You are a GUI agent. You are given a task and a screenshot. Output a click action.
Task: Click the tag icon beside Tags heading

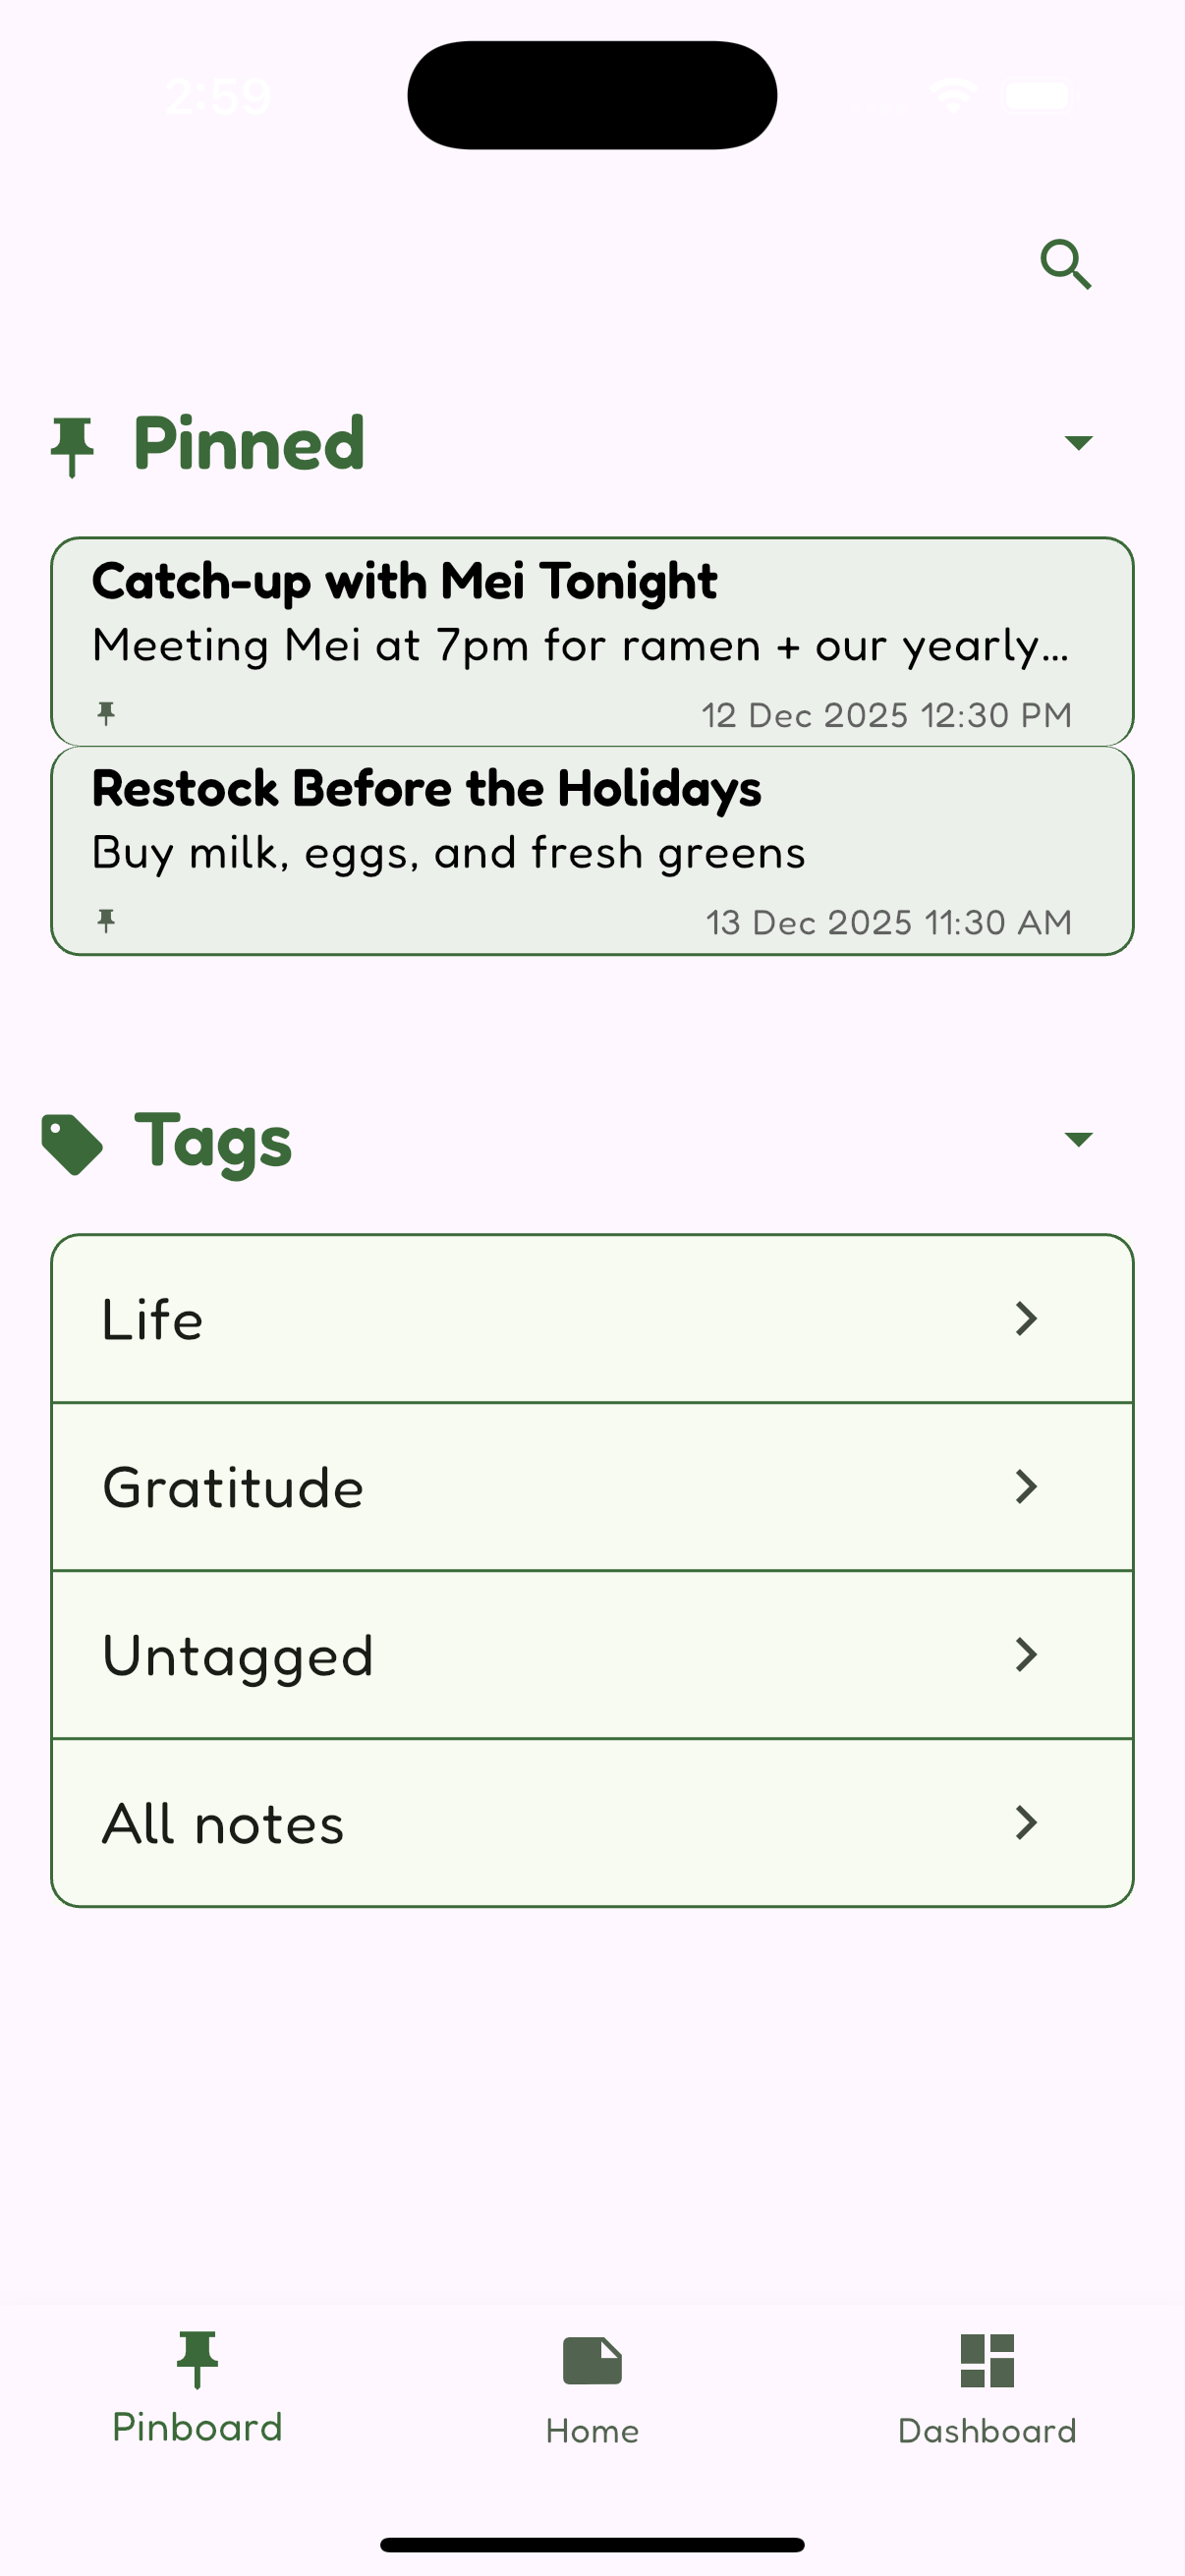tap(72, 1143)
